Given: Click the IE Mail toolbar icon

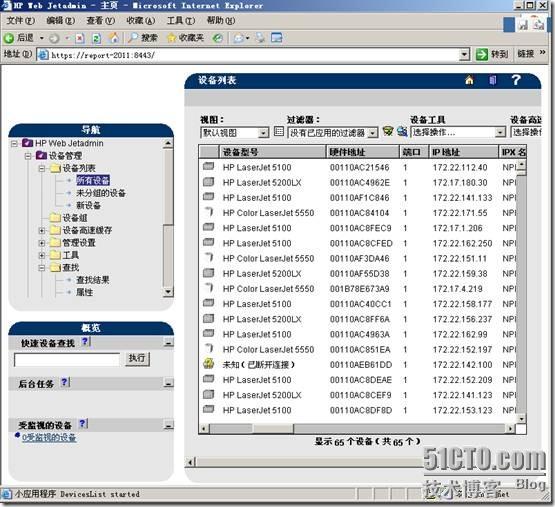Looking at the screenshot, I should coord(240,38).
